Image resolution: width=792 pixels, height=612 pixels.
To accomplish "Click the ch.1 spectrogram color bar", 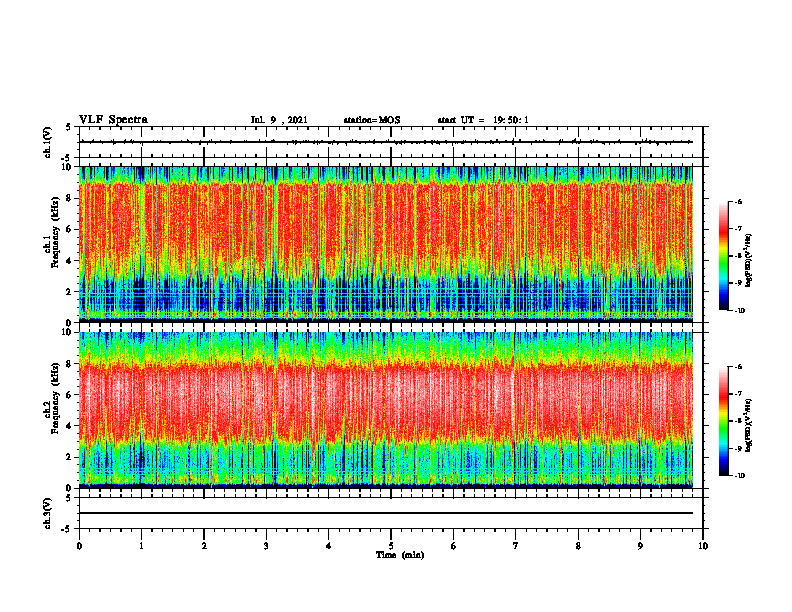I will tap(723, 256).
